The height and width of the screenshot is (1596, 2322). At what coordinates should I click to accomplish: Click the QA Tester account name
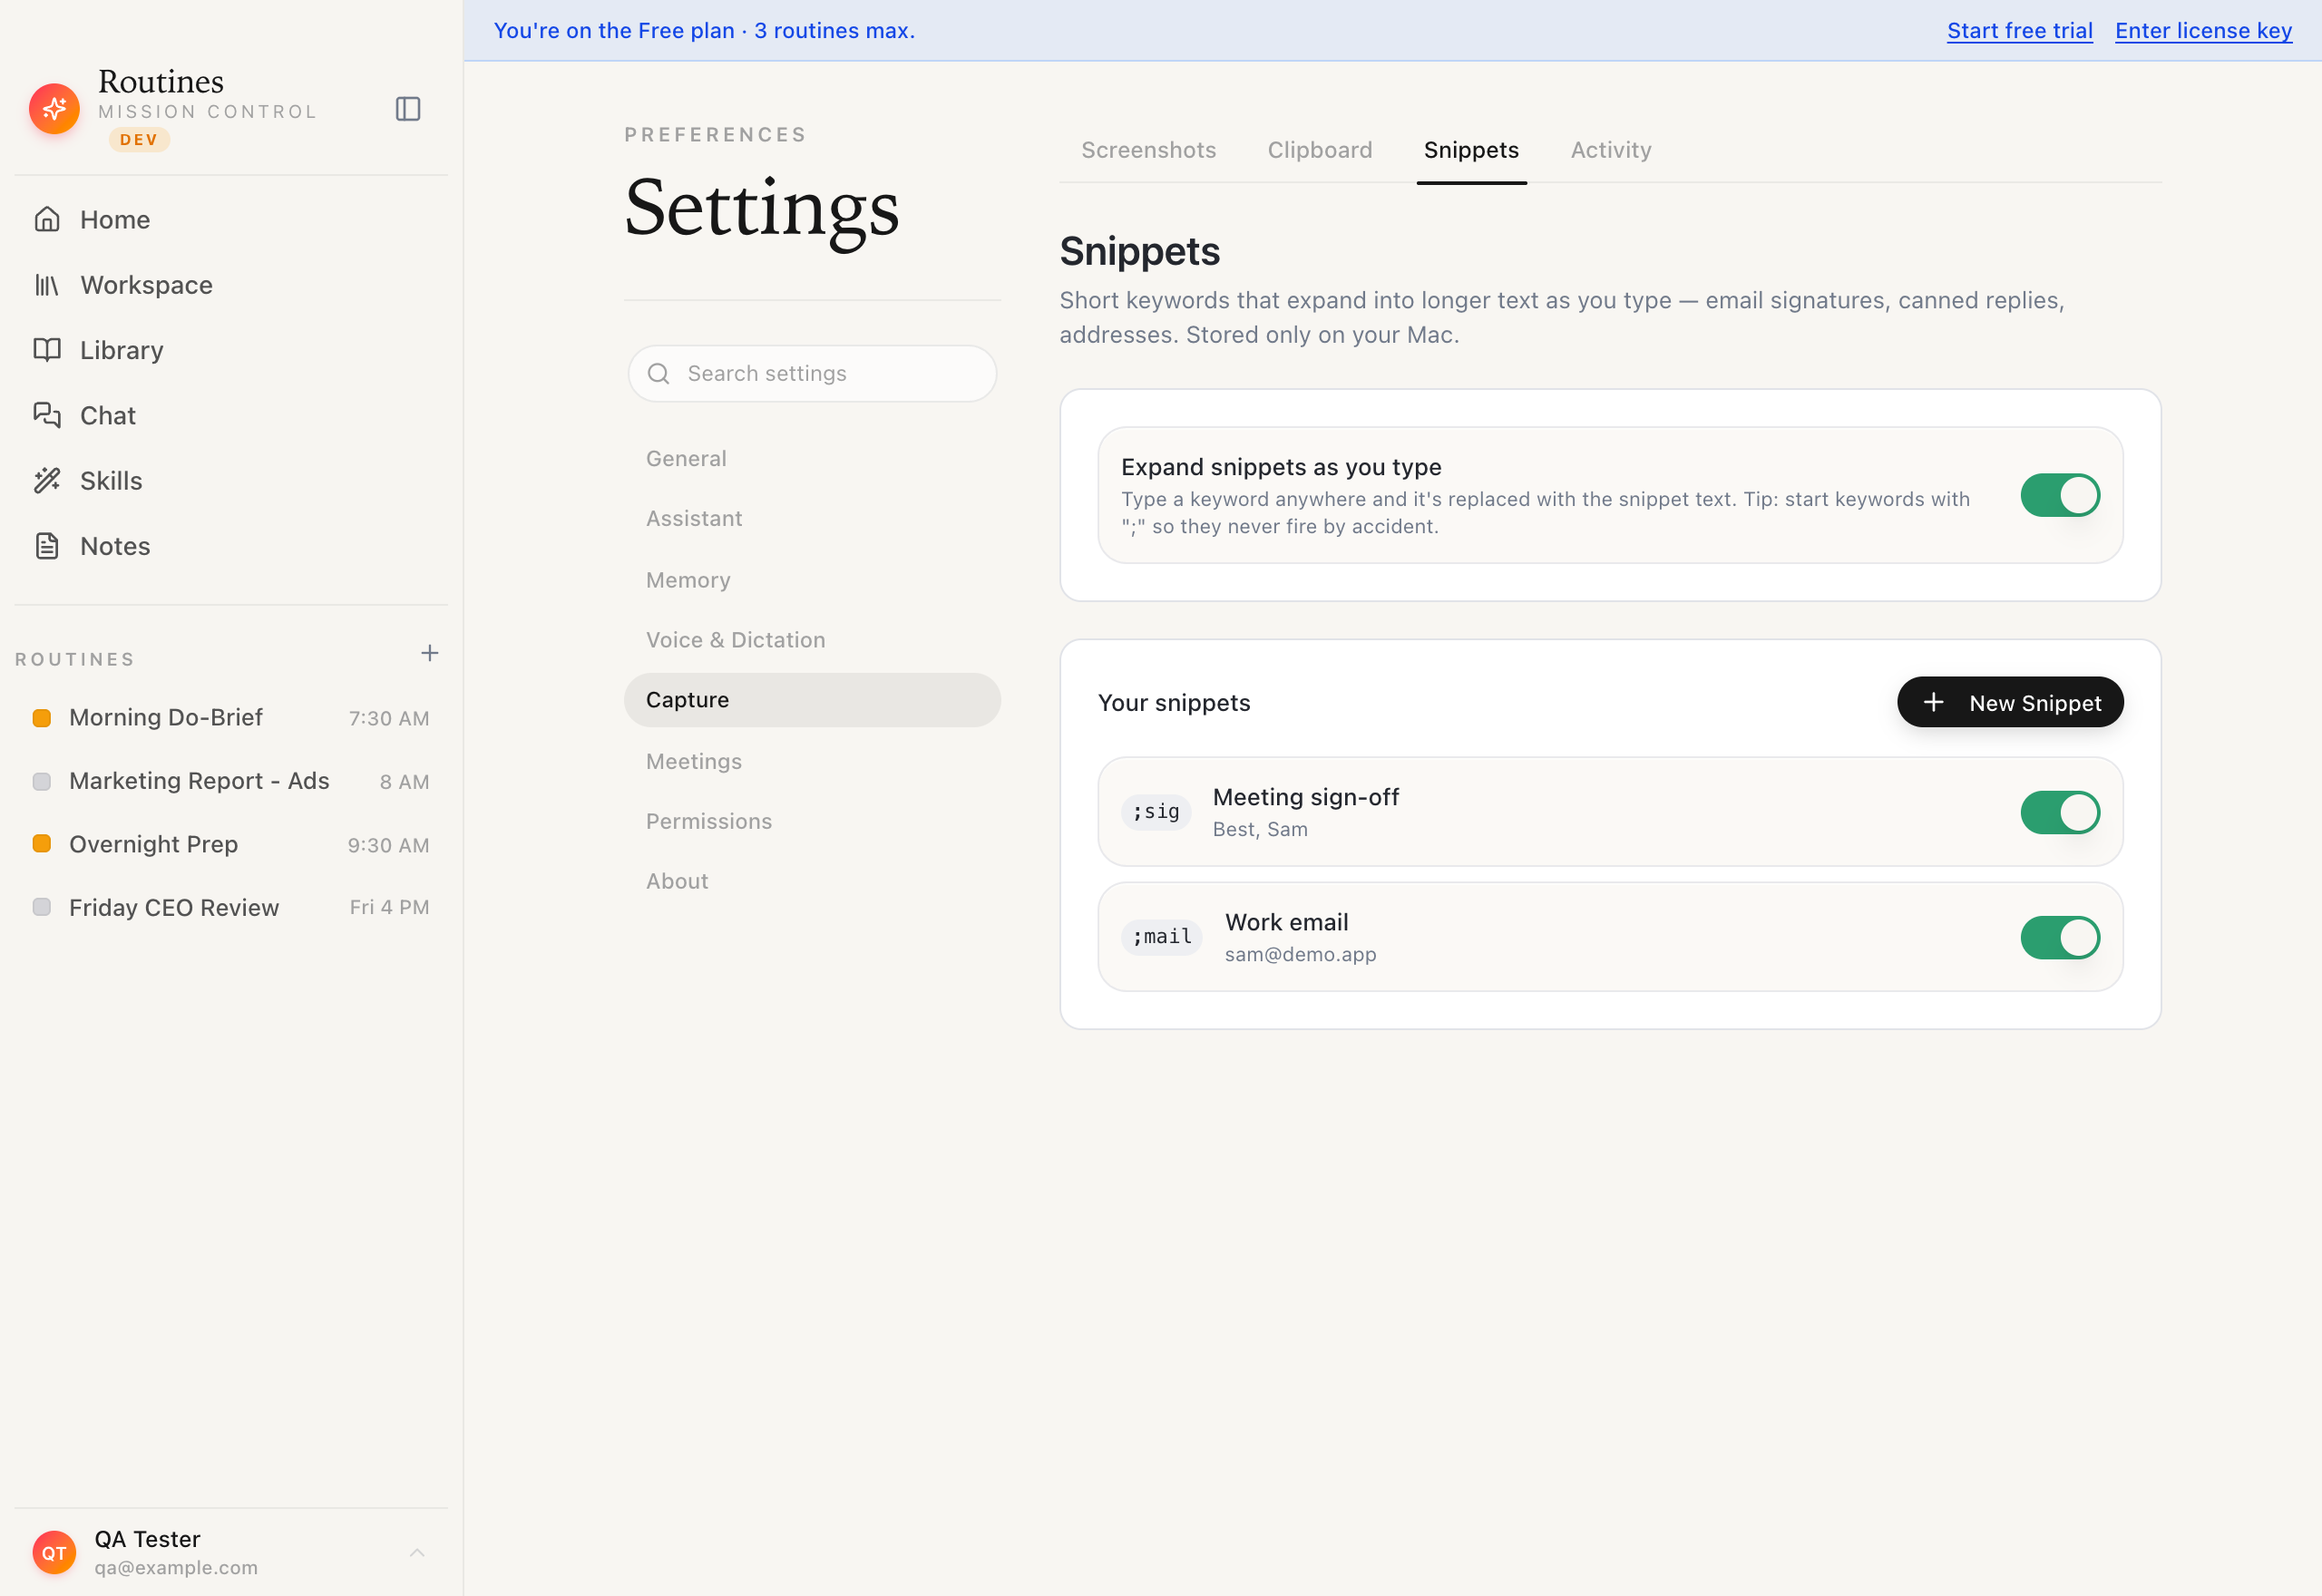point(147,1539)
